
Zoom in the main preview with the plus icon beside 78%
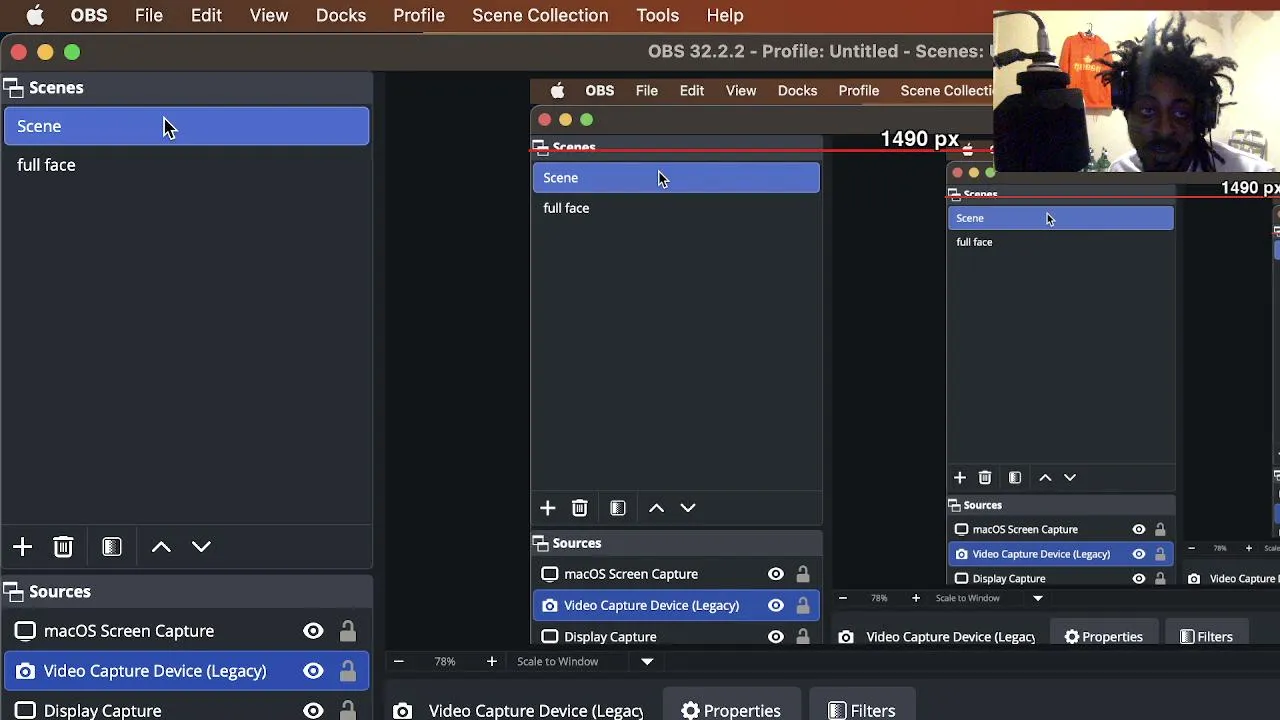pyautogui.click(x=491, y=661)
